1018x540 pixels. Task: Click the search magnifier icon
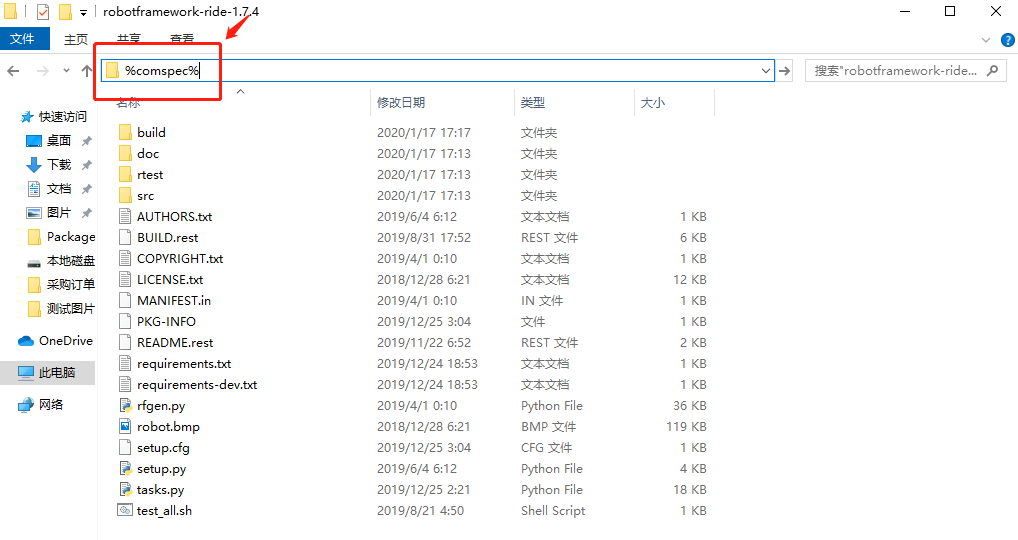(992, 70)
